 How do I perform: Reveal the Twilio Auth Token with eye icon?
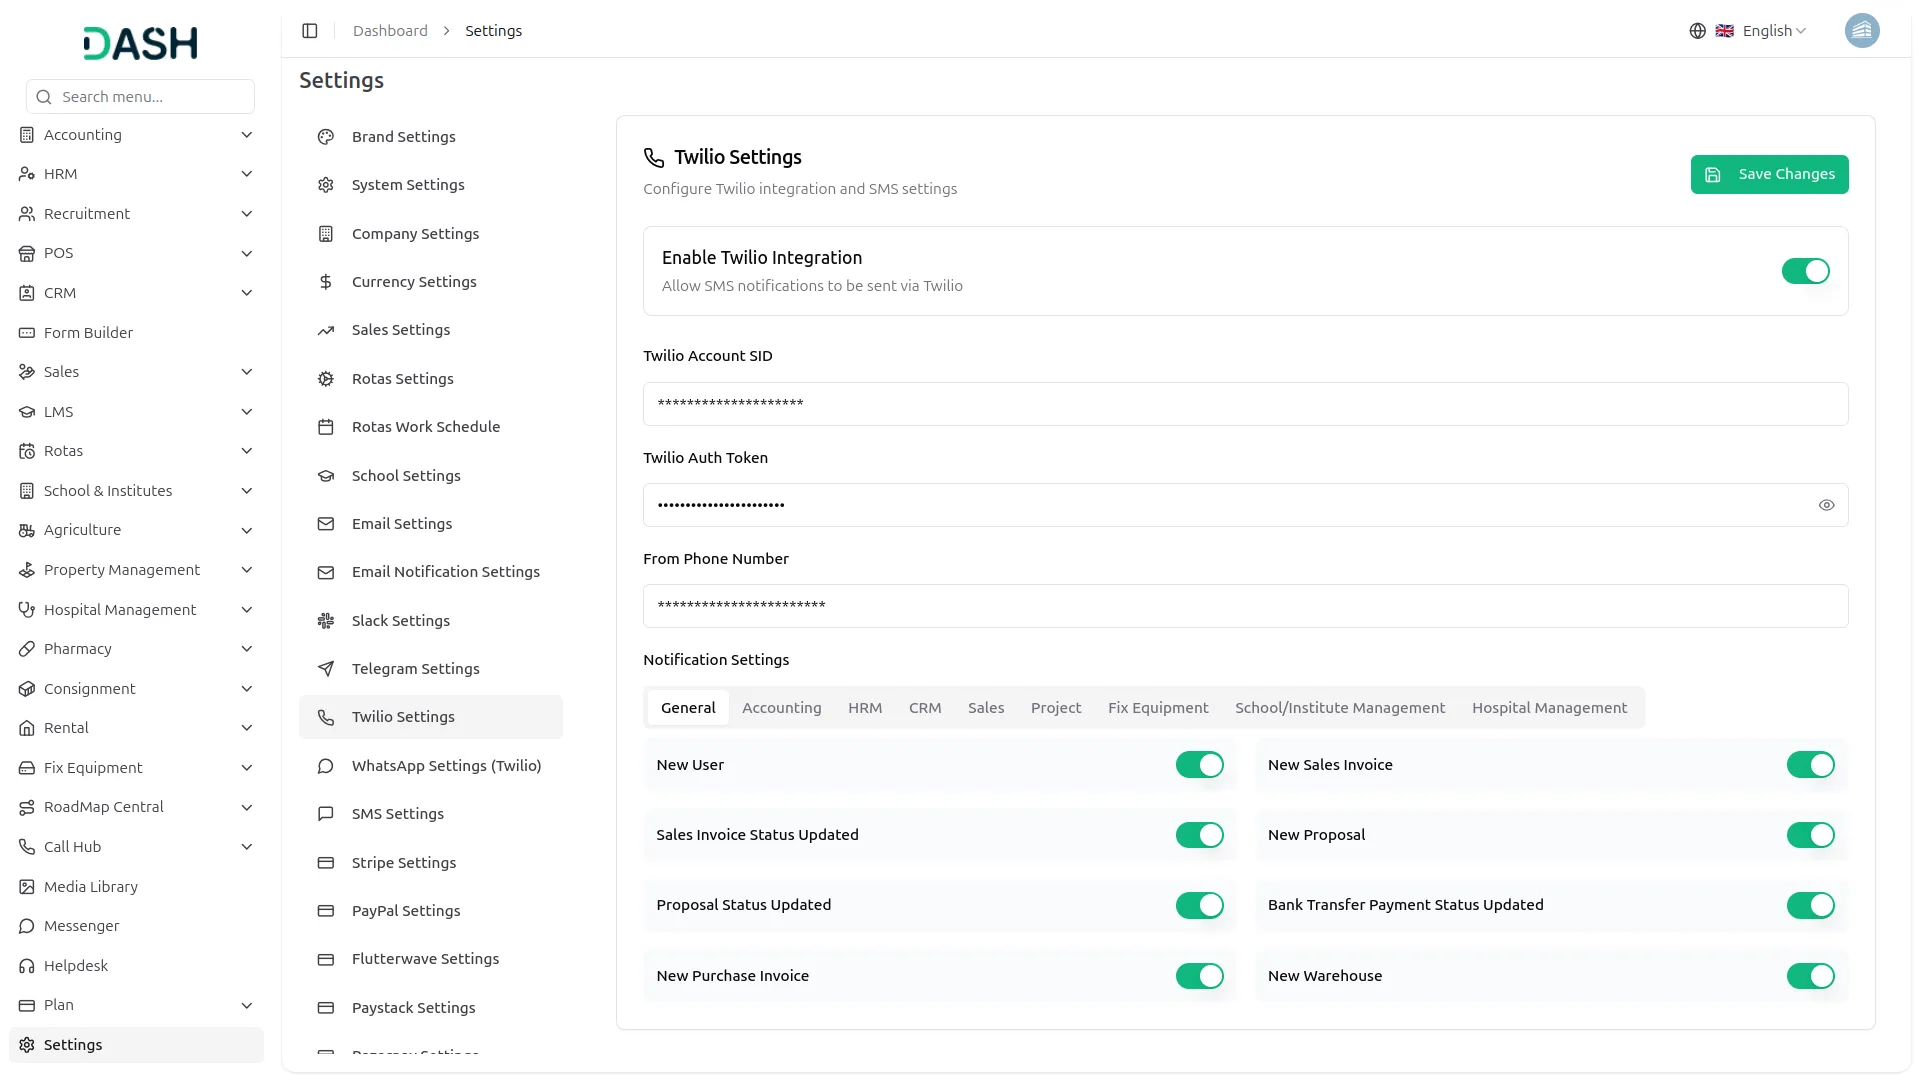(x=1827, y=505)
